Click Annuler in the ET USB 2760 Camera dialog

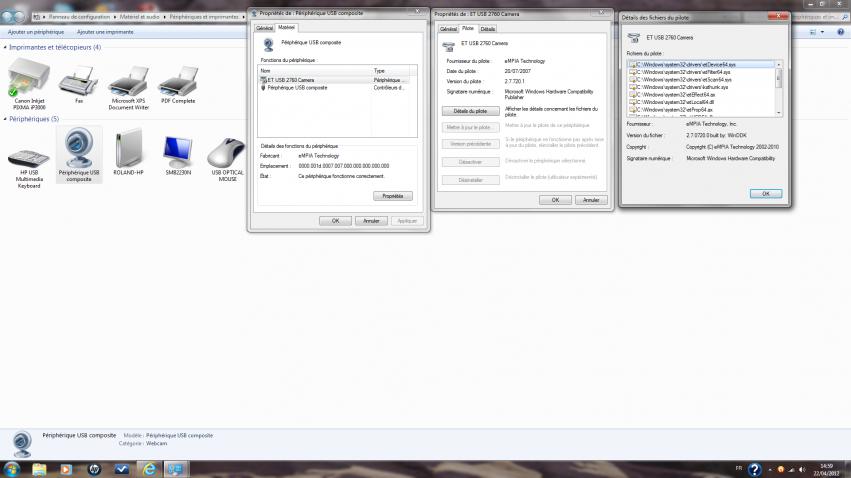coord(591,200)
